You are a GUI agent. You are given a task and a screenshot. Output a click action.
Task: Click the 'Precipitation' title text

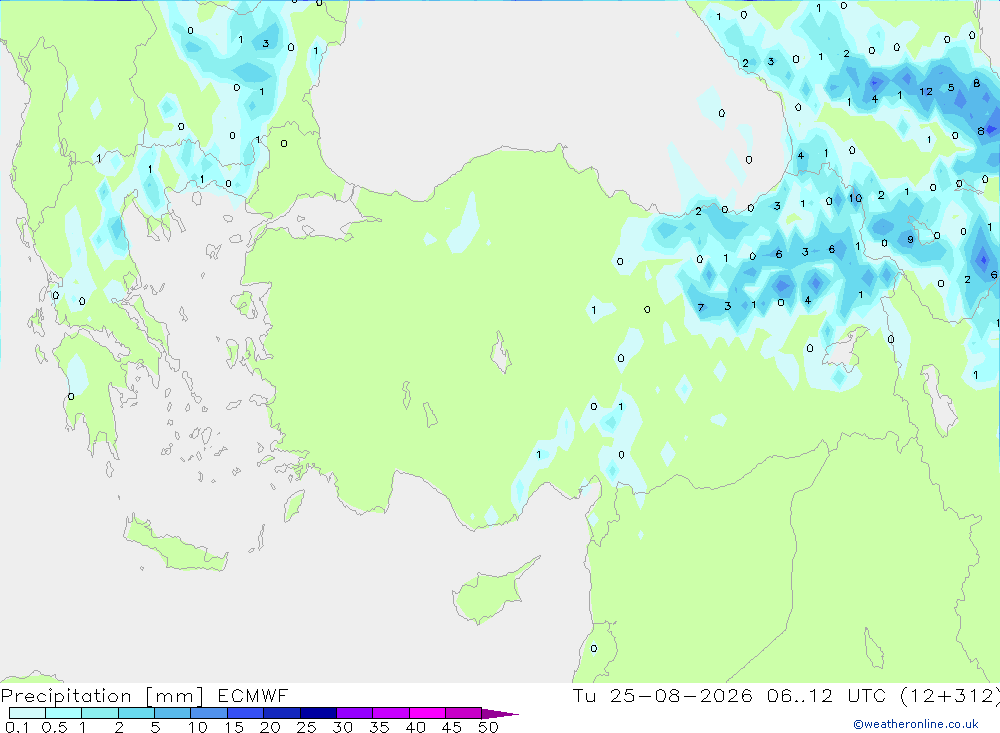[x=66, y=696]
